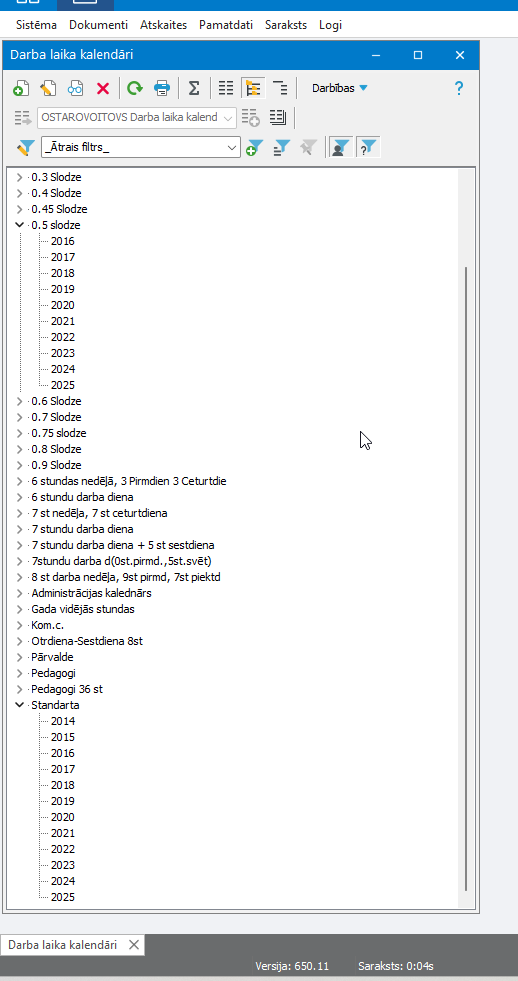Switch to flat list view icon
518x981 pixels.
pyautogui.click(x=226, y=88)
